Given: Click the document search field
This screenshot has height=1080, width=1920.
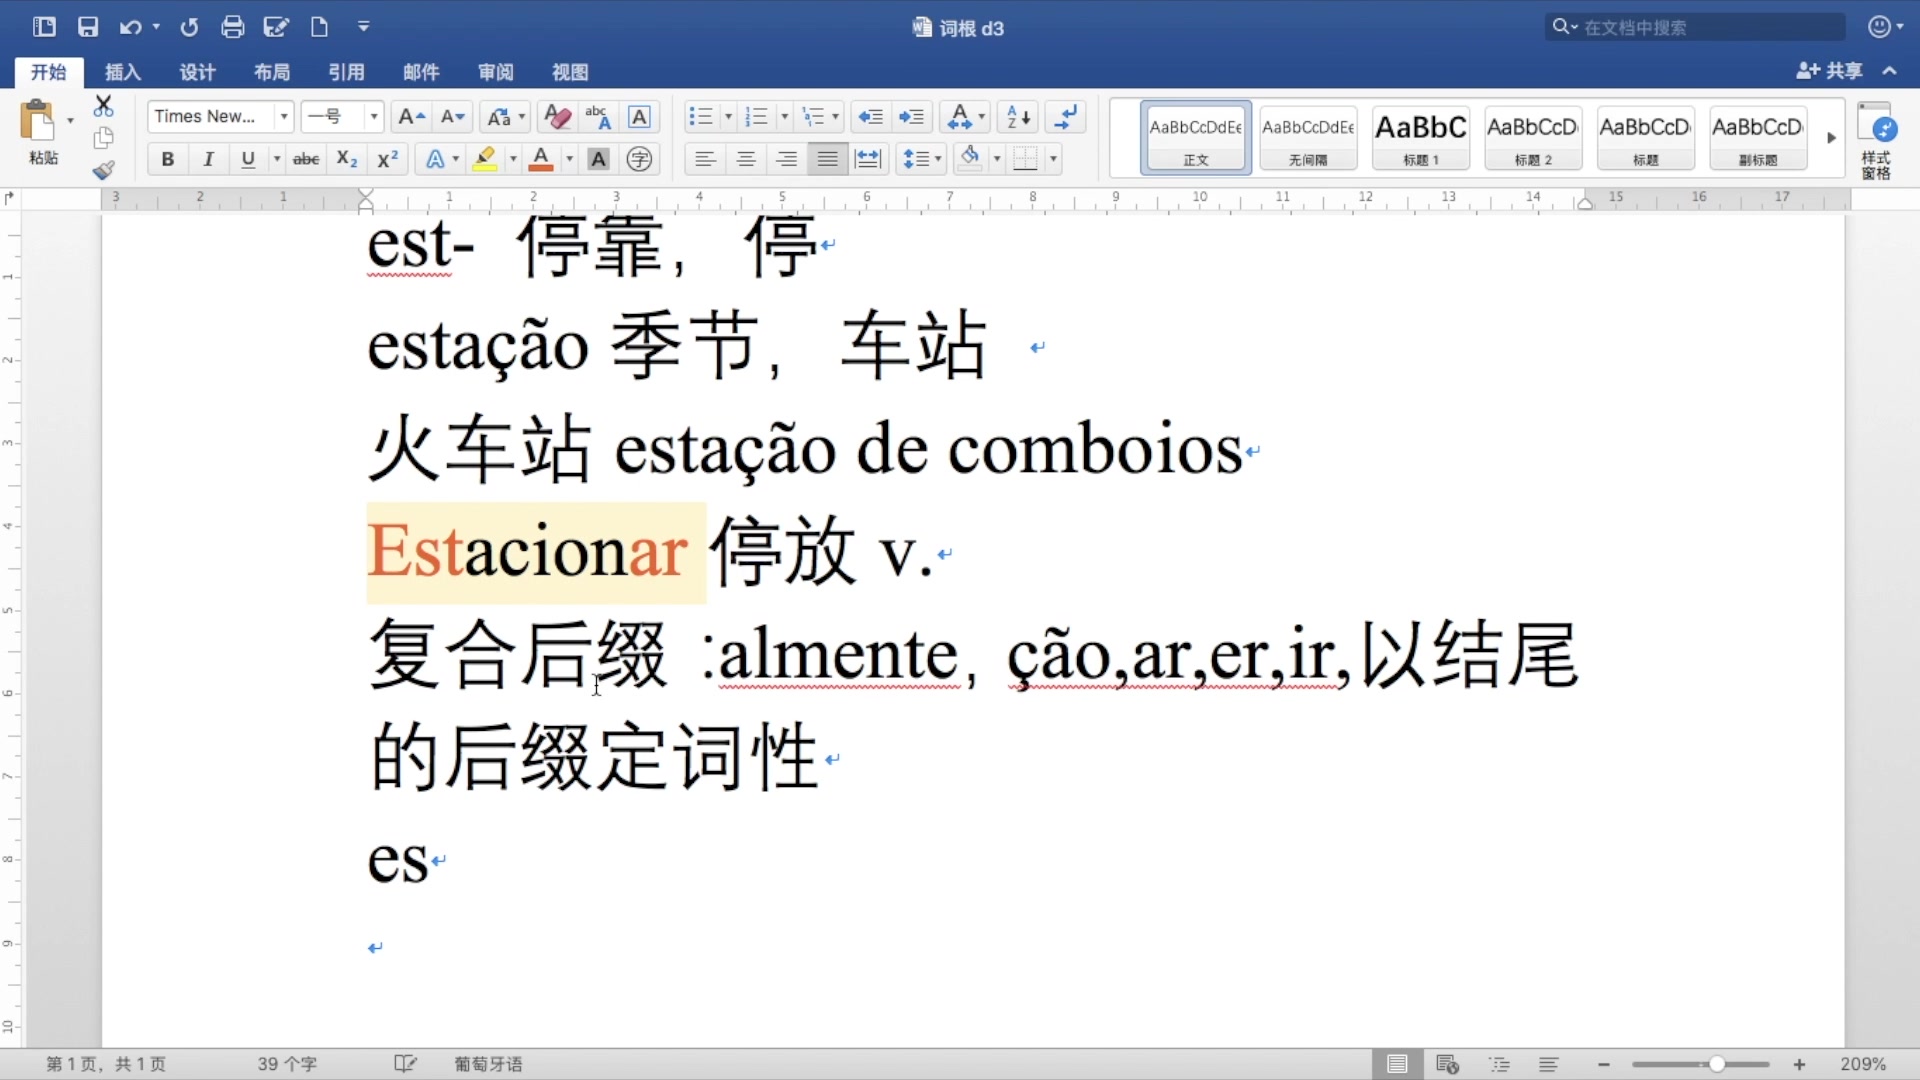Looking at the screenshot, I should (1695, 27).
